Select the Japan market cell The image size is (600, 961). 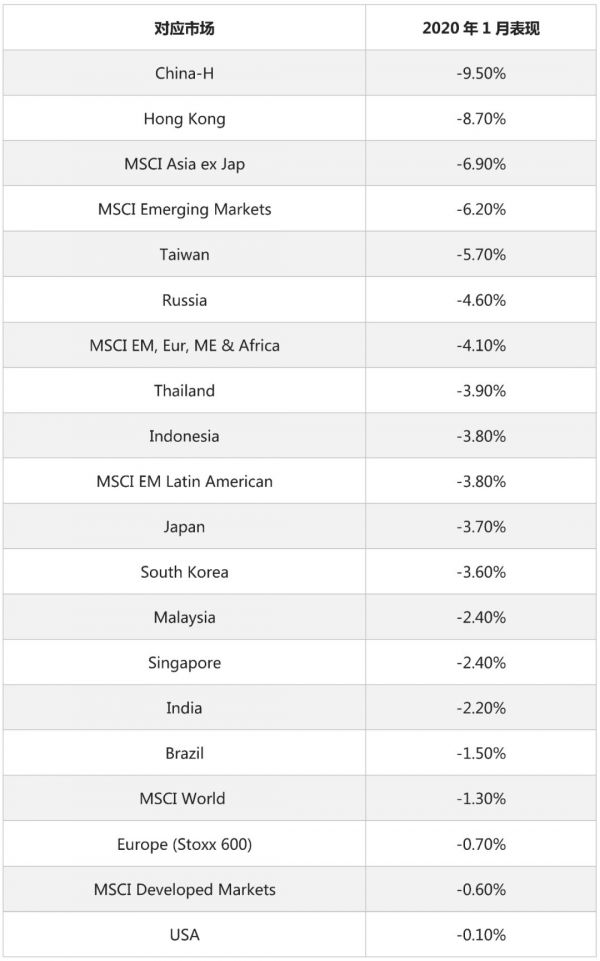pyautogui.click(x=184, y=526)
